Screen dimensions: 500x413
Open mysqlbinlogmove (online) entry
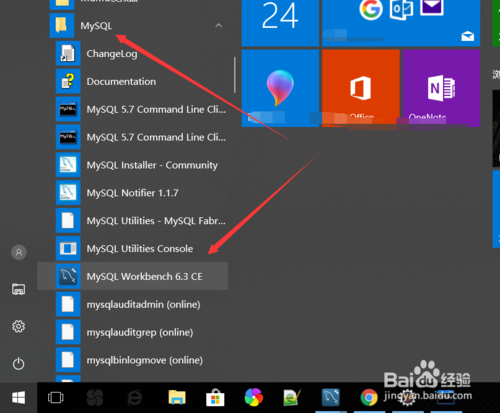(x=145, y=360)
